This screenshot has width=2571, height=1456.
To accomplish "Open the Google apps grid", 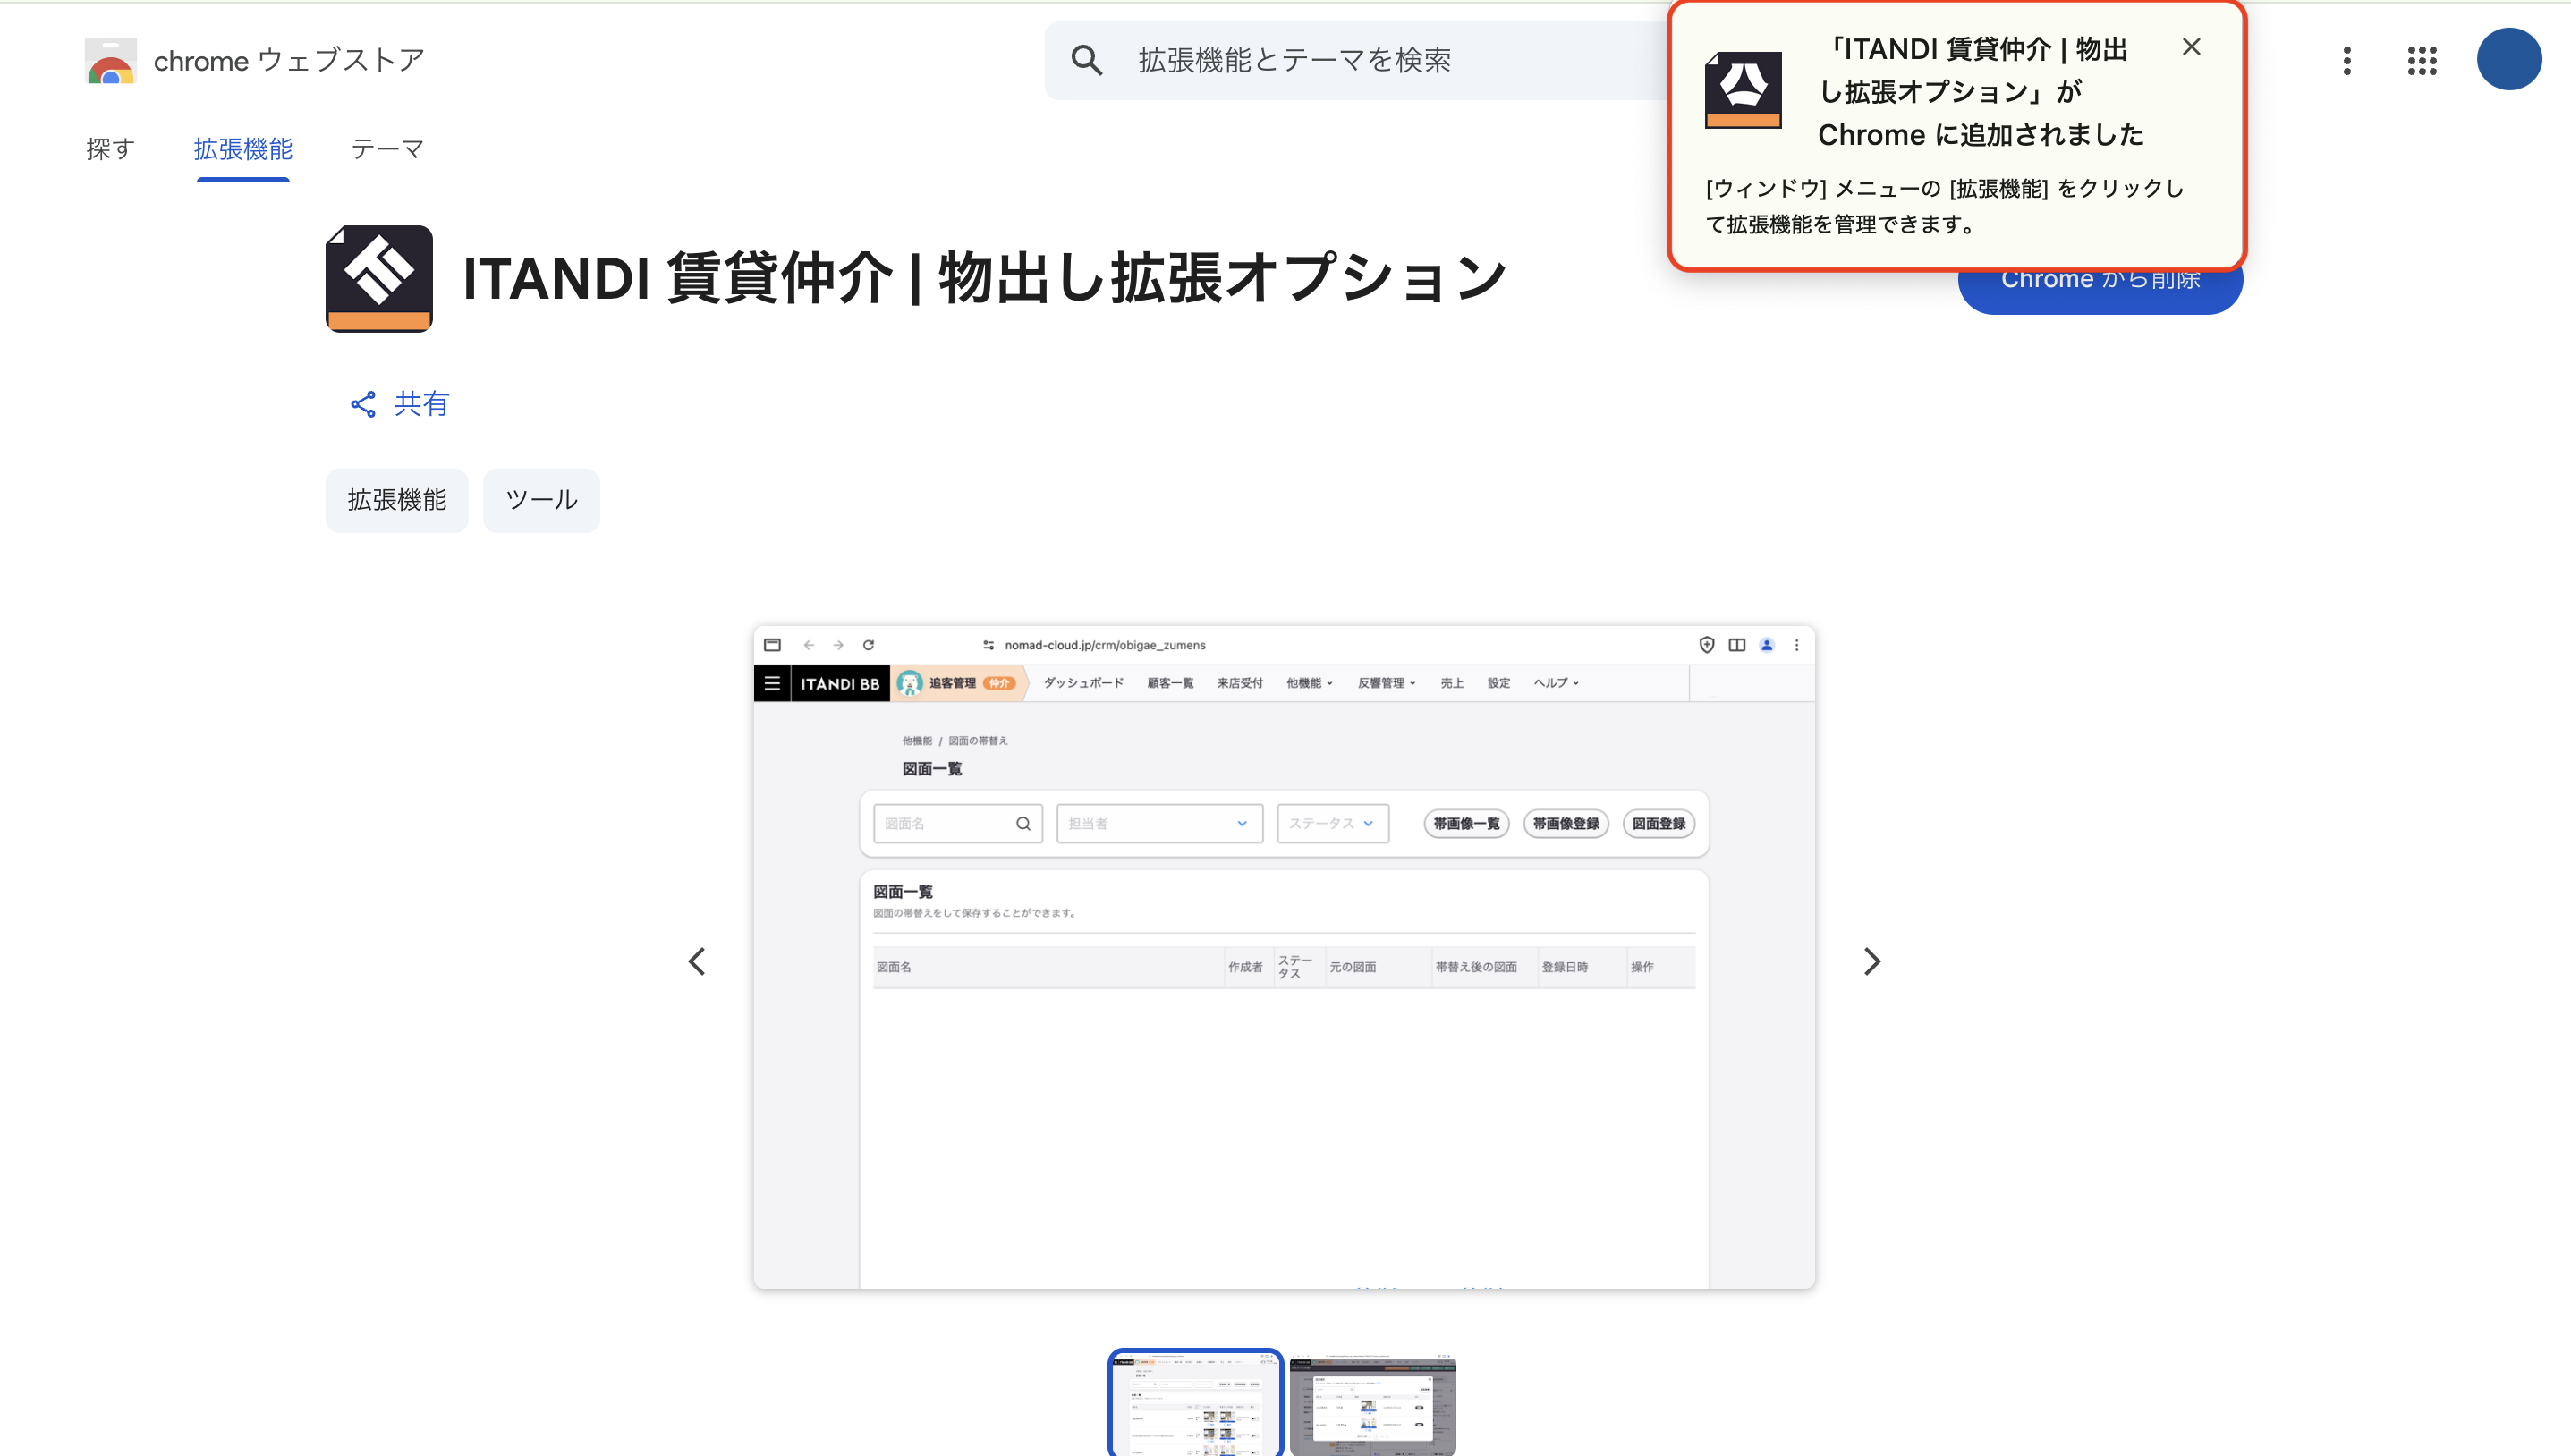I will 2422,61.
